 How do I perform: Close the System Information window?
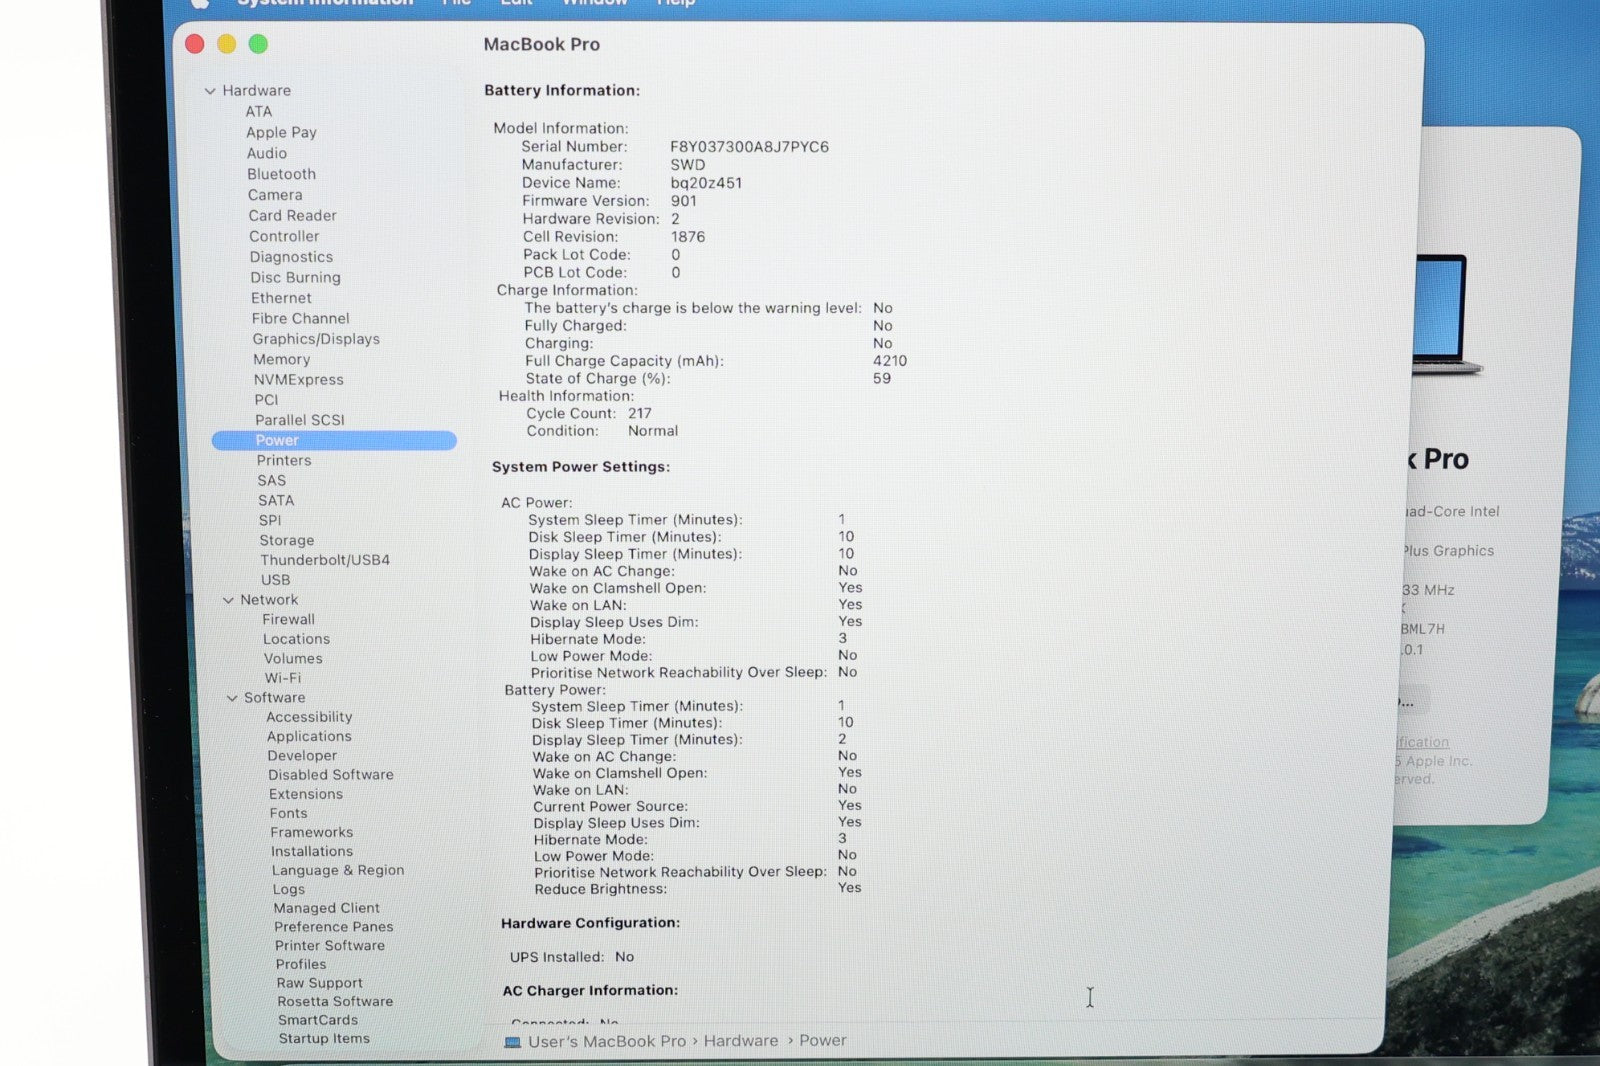(195, 44)
